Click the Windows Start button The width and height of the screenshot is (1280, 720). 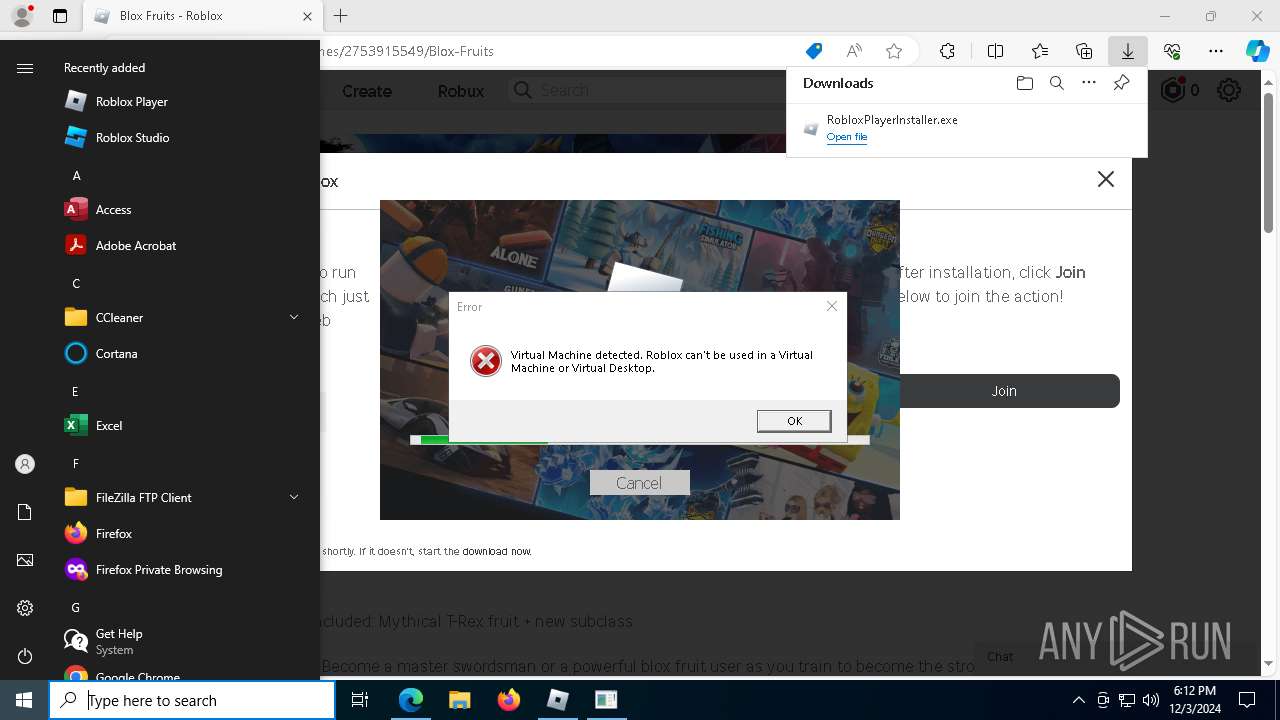[x=24, y=700]
